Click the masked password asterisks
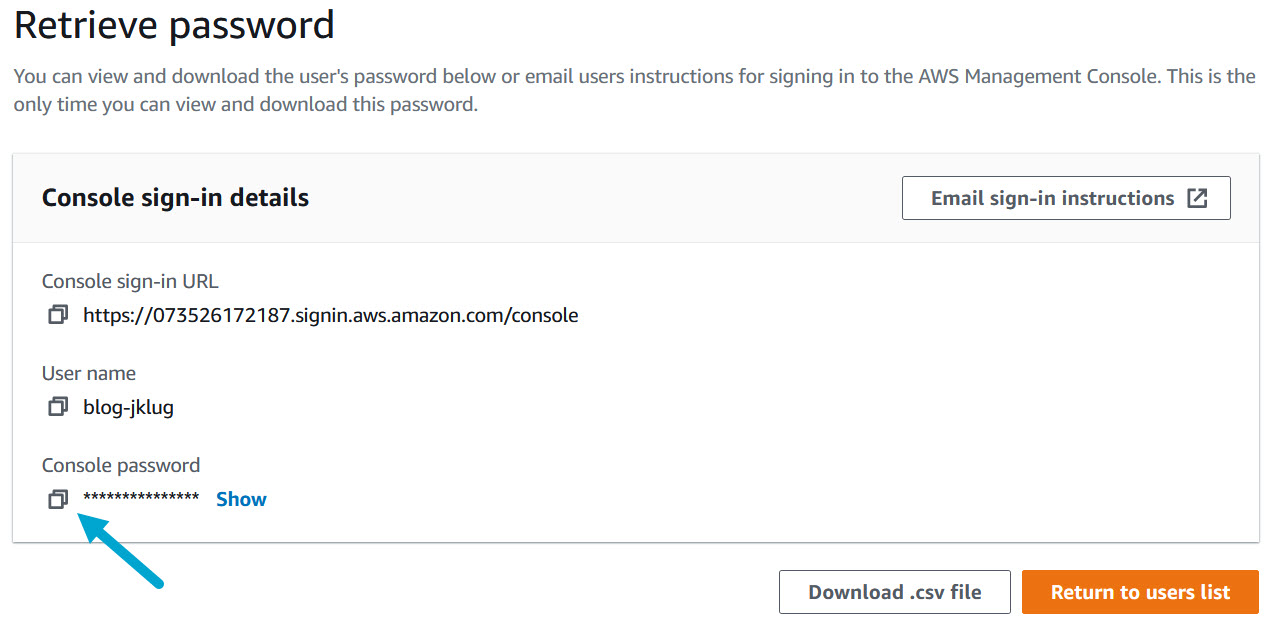Screen dimensions: 1268x624 (x=141, y=498)
